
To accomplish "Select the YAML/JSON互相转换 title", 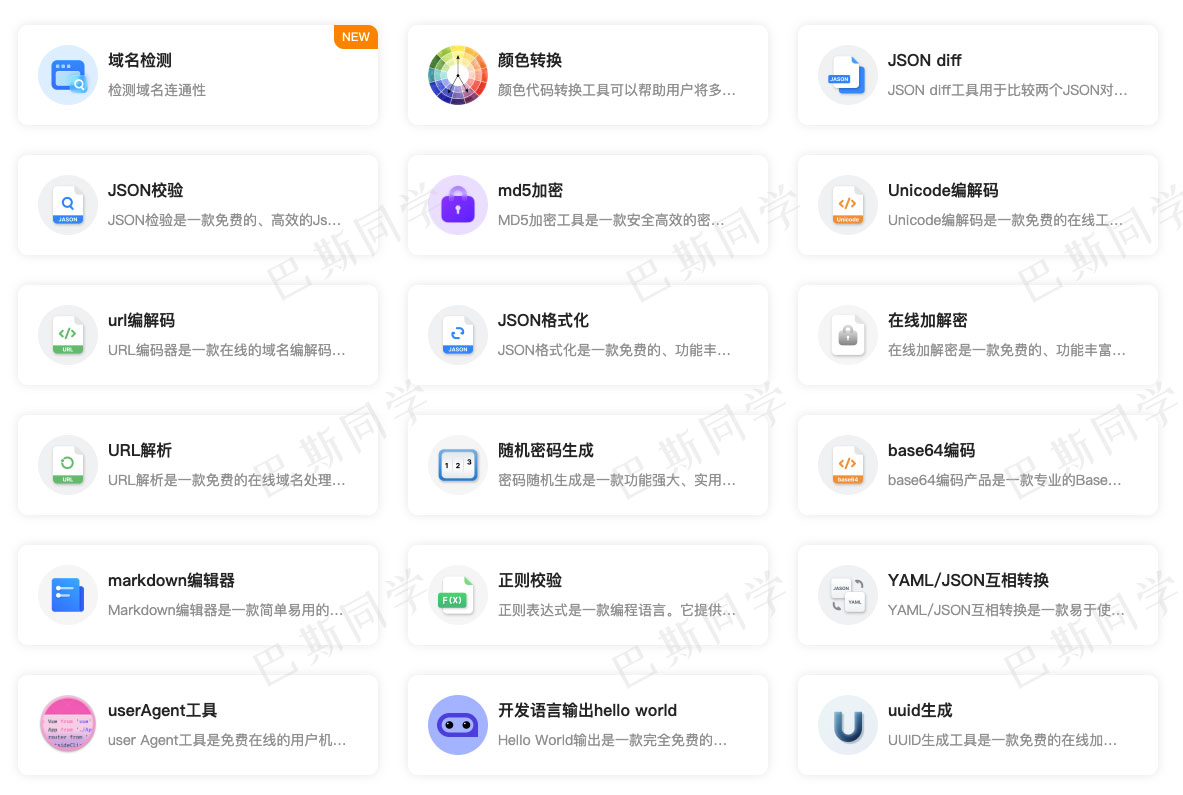I will pos(968,580).
